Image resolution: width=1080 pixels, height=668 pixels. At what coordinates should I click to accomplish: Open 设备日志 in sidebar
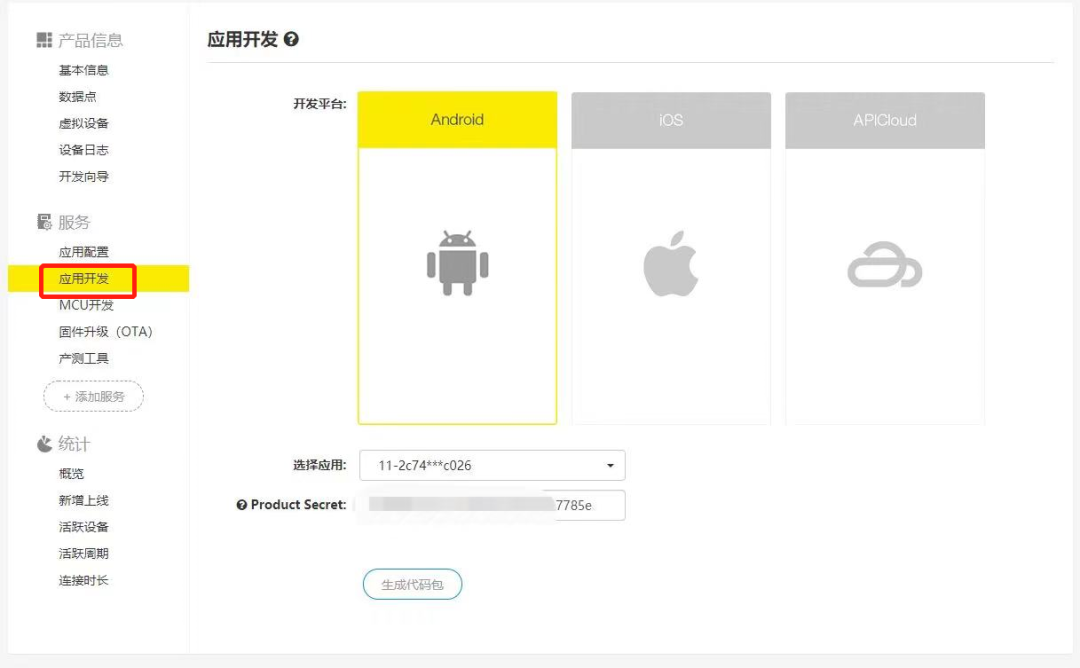(83, 149)
